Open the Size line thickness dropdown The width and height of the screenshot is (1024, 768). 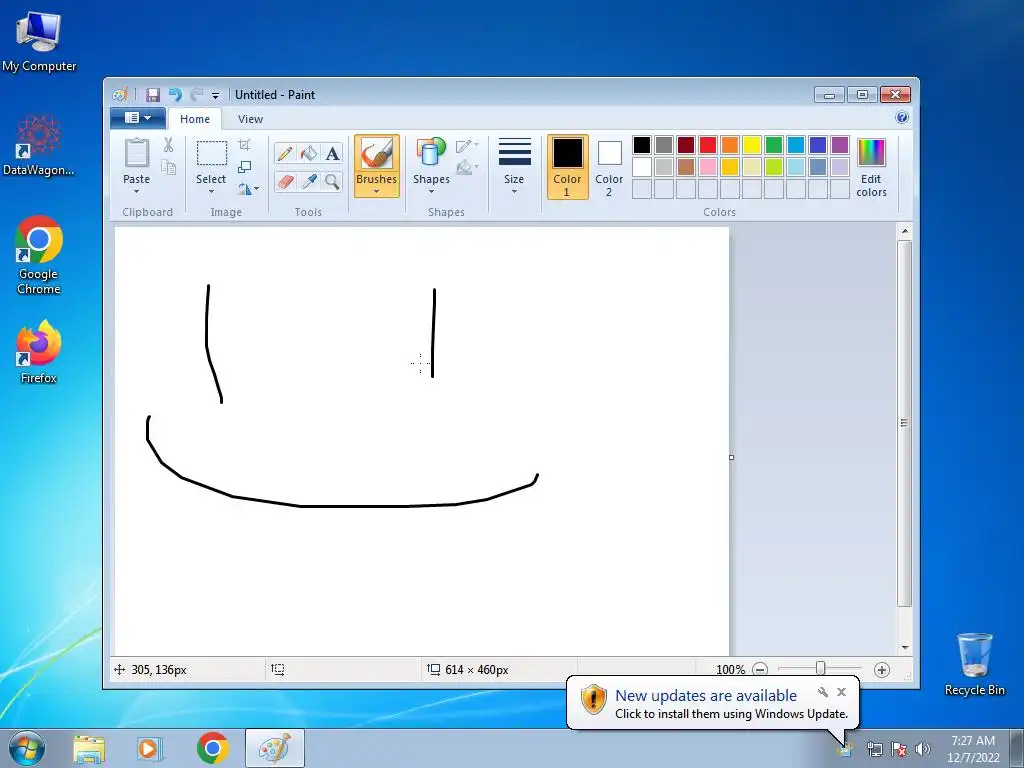point(514,167)
